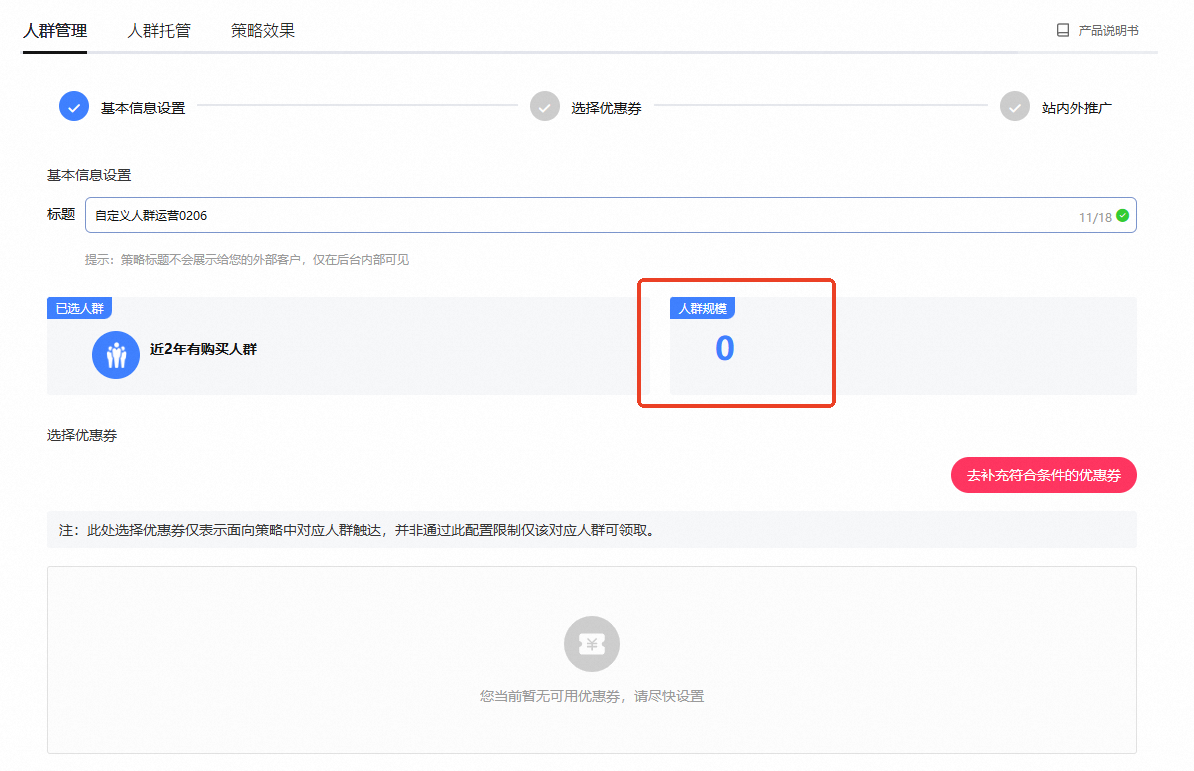Viewport: 1194px width, 771px height.
Task: Click the grey step icon for 站内外推广
Action: (x=1014, y=107)
